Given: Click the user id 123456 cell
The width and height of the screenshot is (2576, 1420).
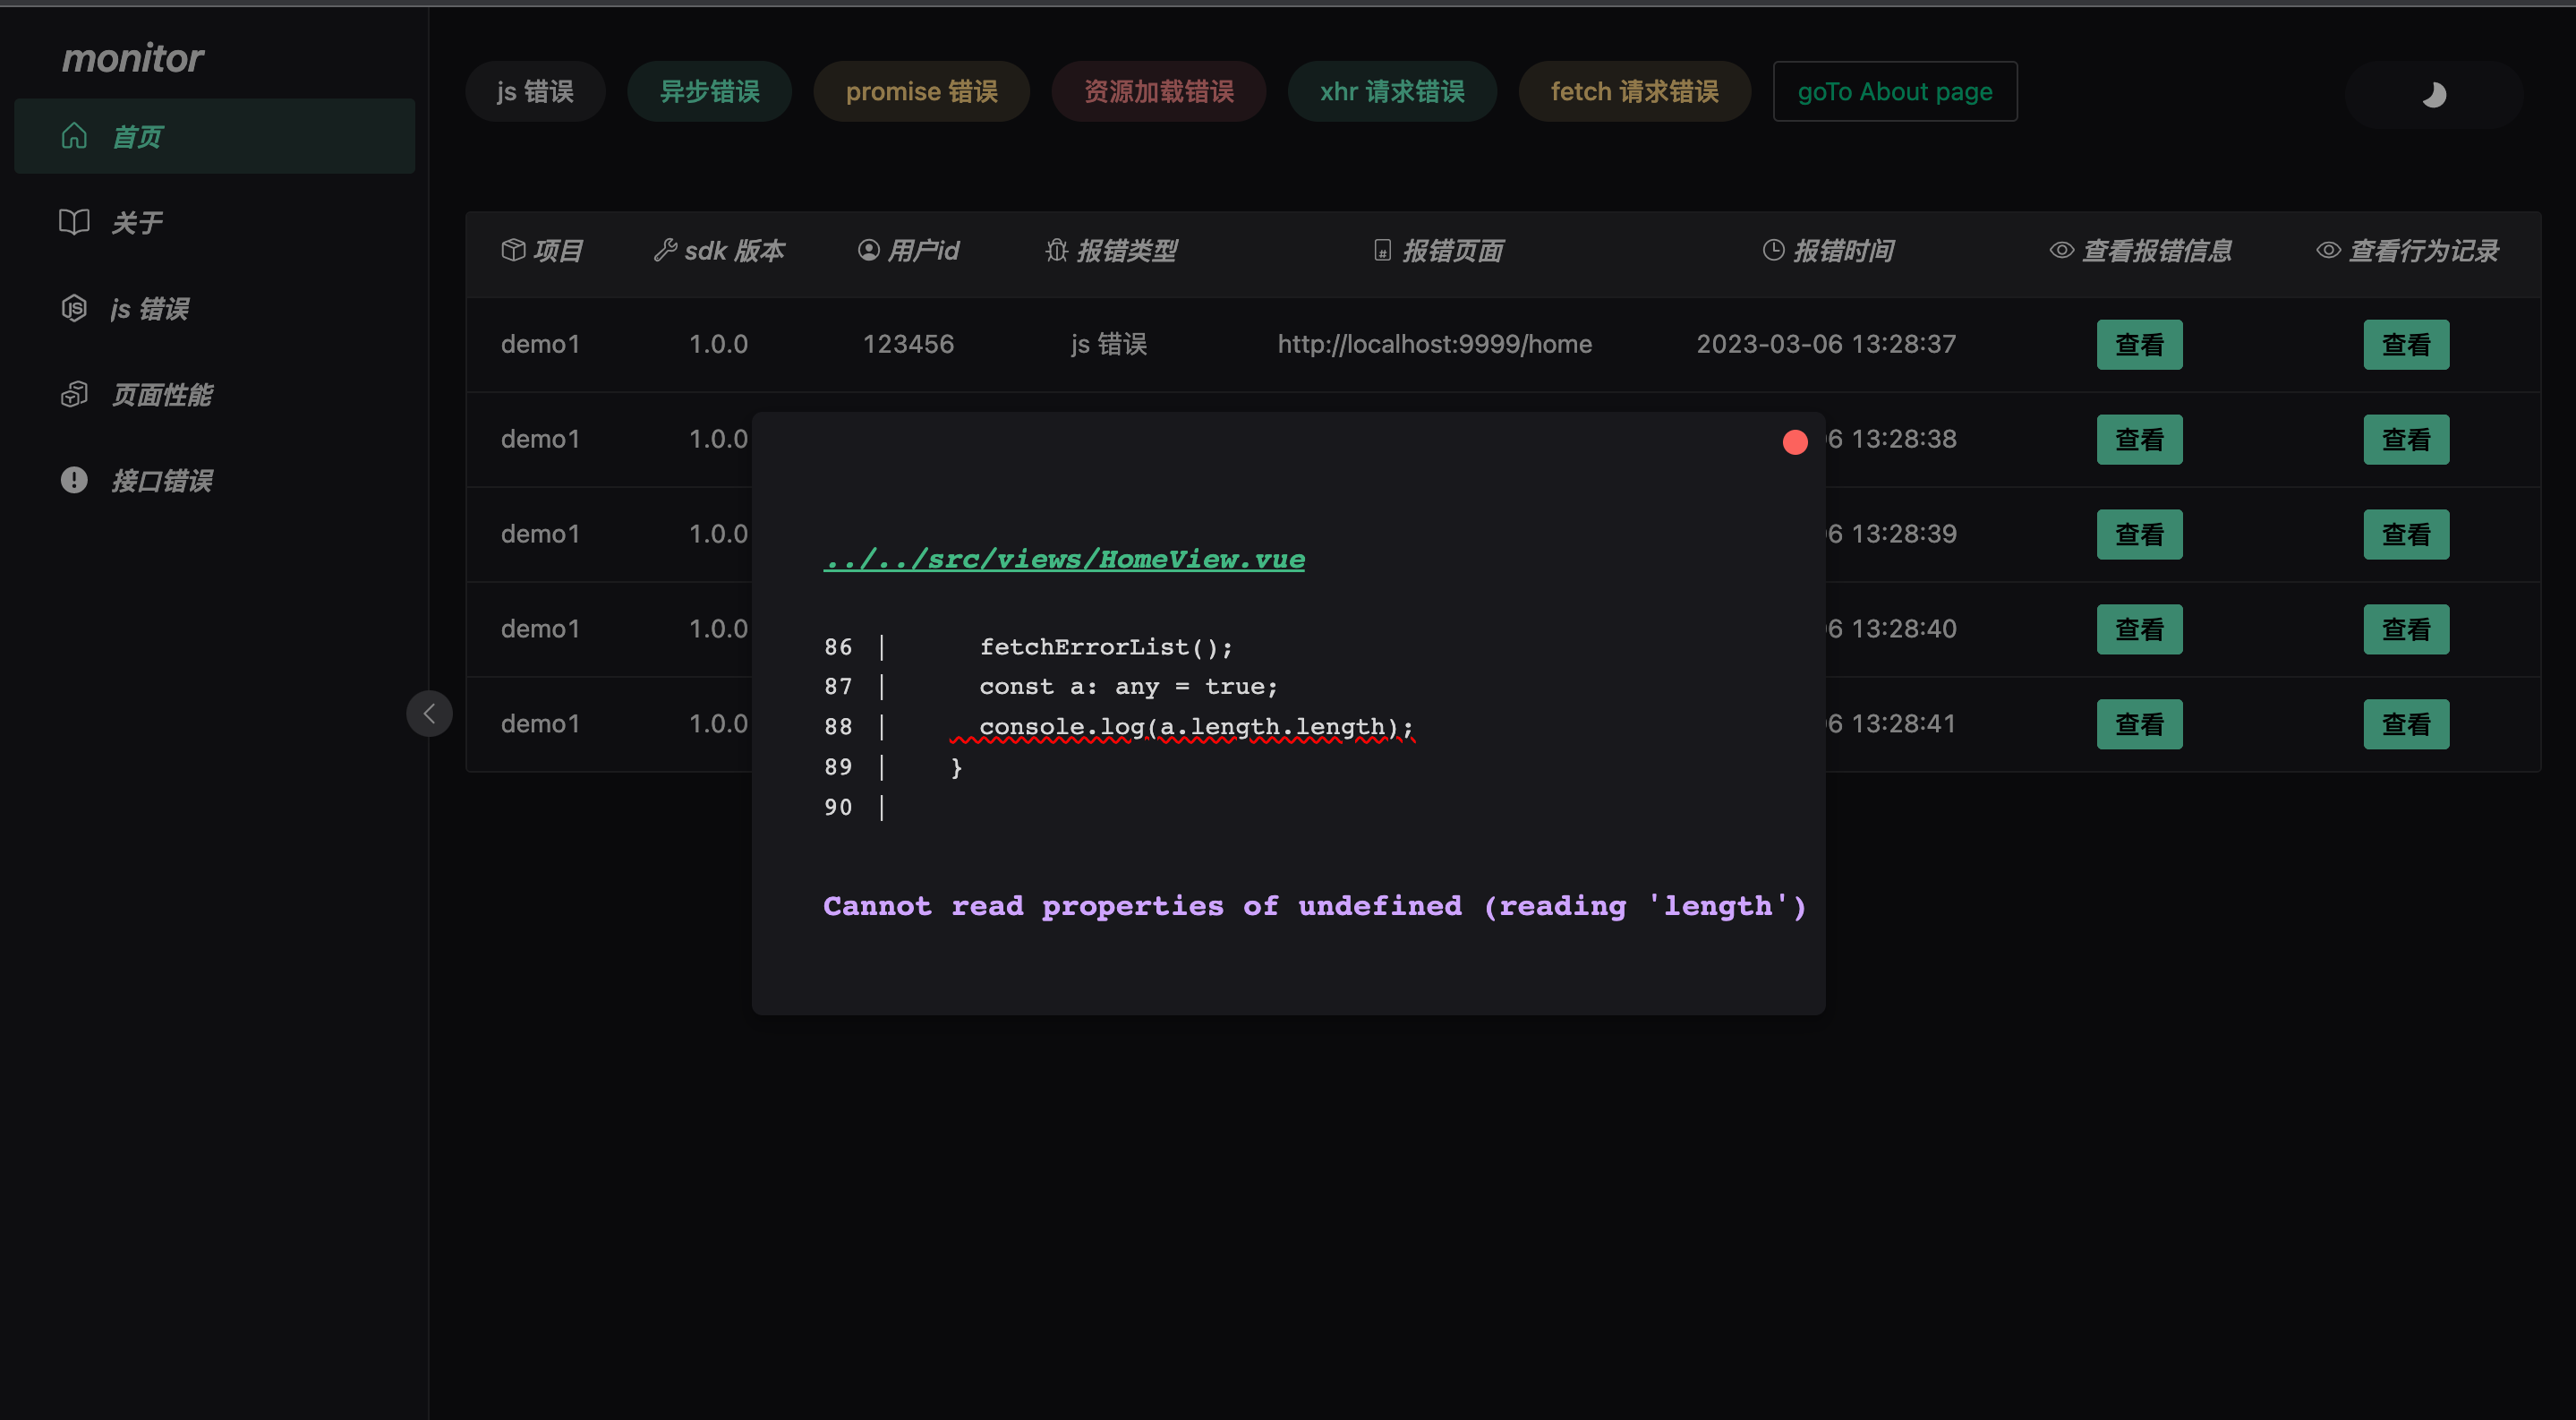Looking at the screenshot, I should click(908, 344).
